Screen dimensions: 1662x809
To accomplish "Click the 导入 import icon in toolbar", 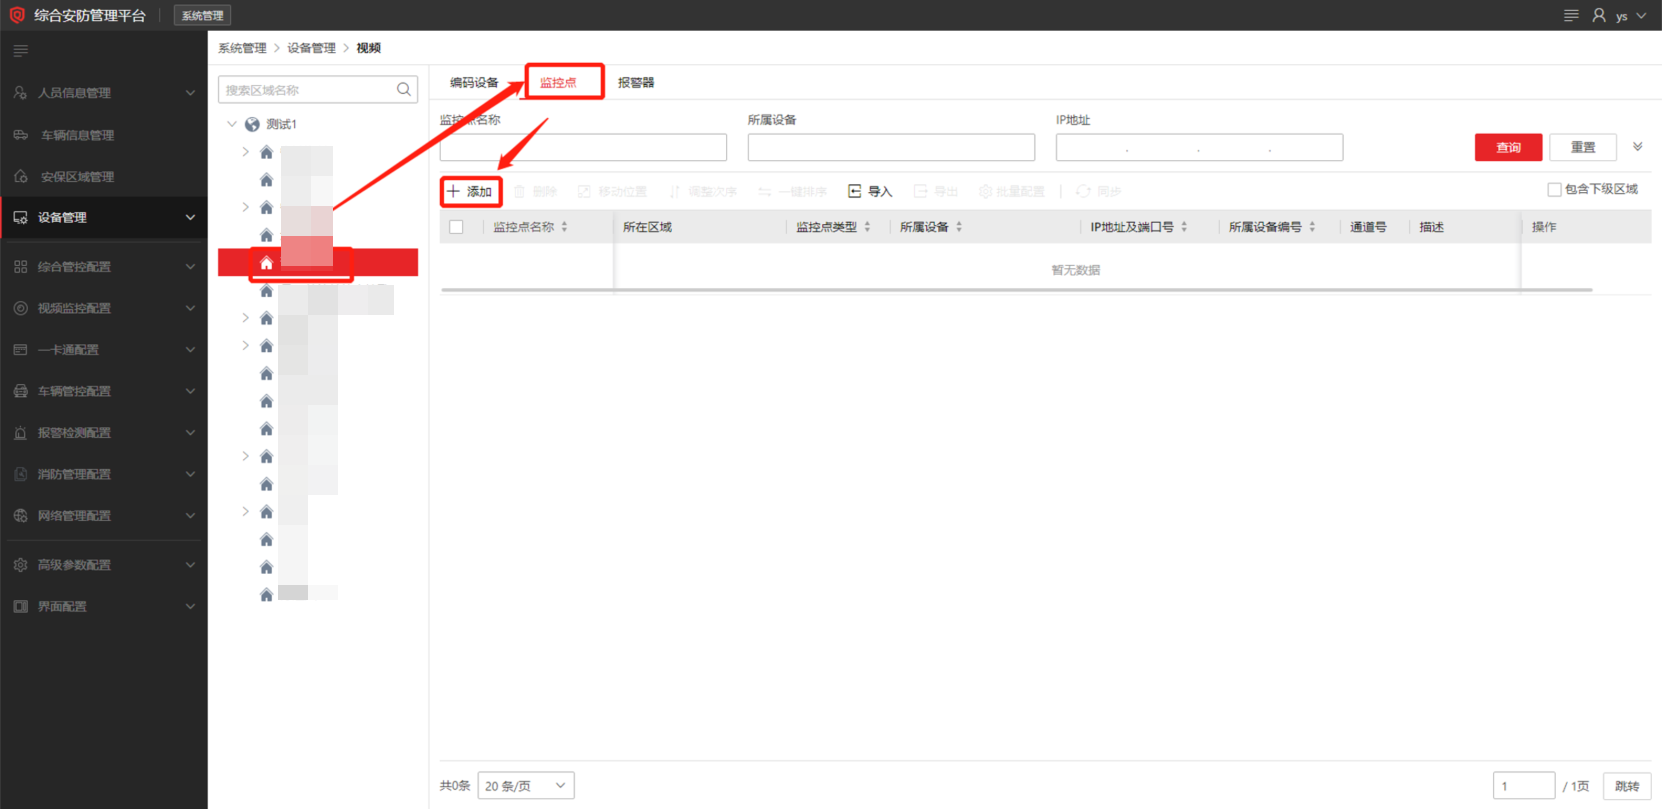I will [x=855, y=191].
